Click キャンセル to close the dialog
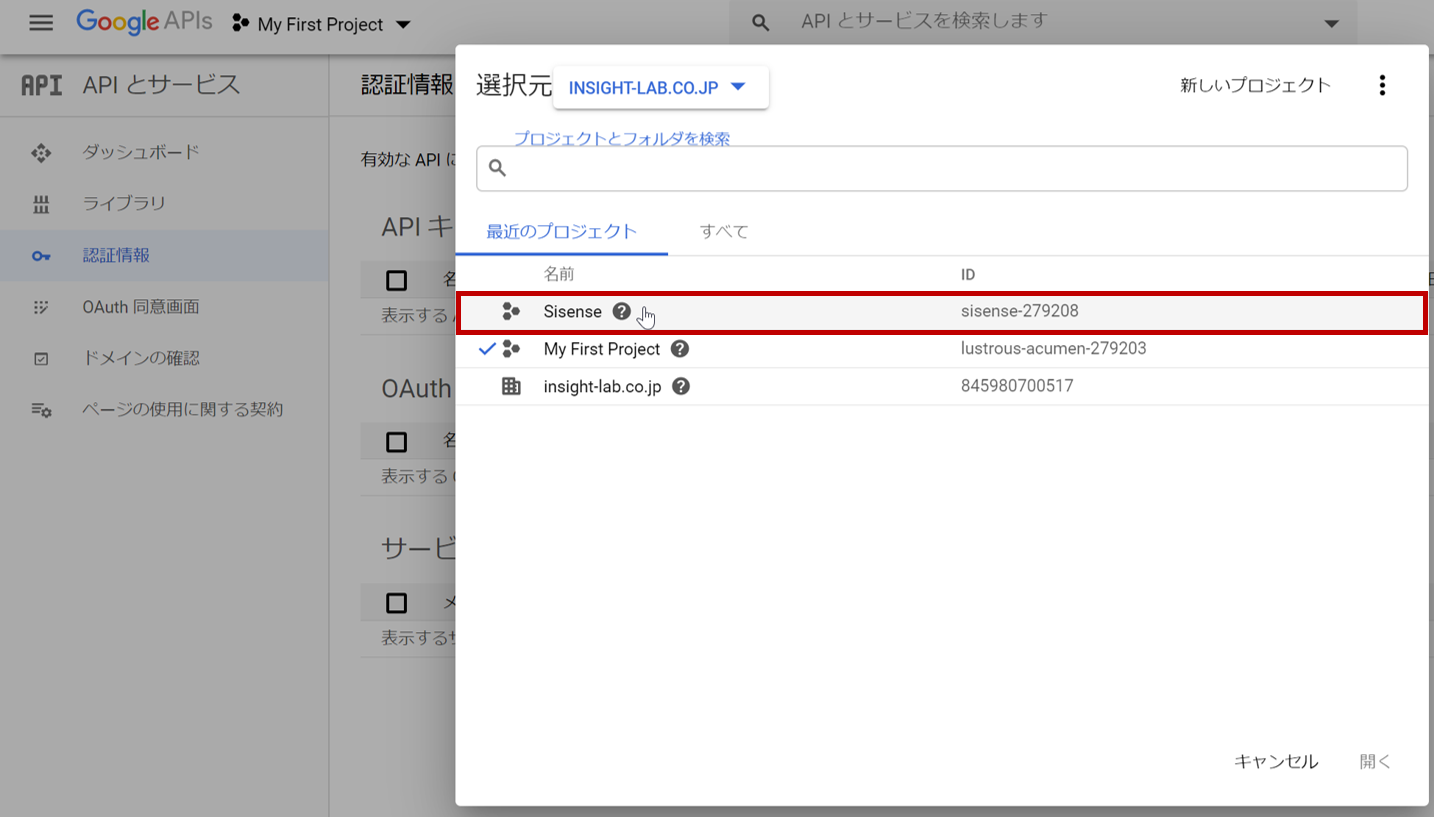The image size is (1434, 817). (1276, 762)
